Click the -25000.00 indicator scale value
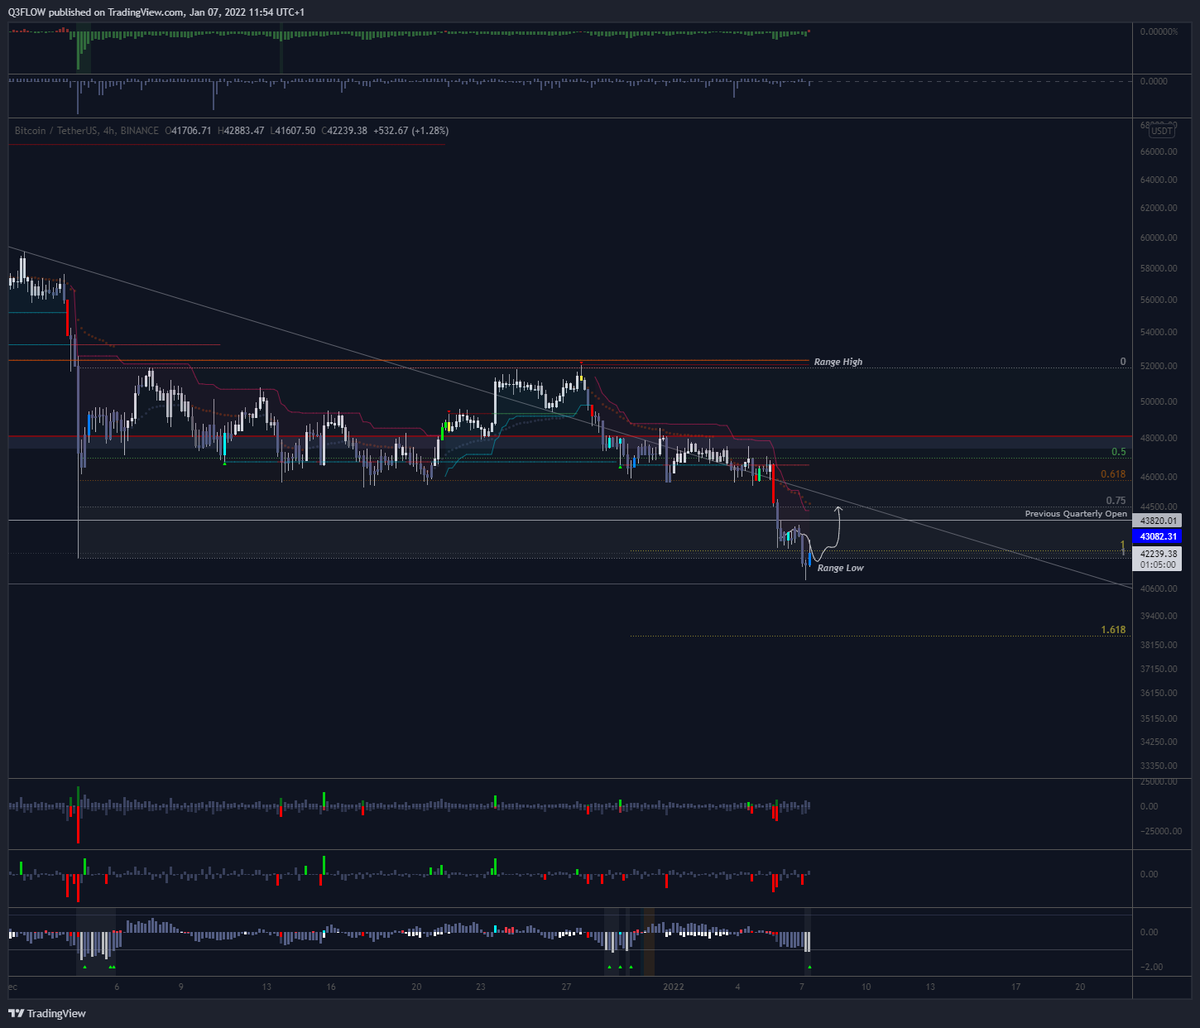 click(x=1160, y=830)
